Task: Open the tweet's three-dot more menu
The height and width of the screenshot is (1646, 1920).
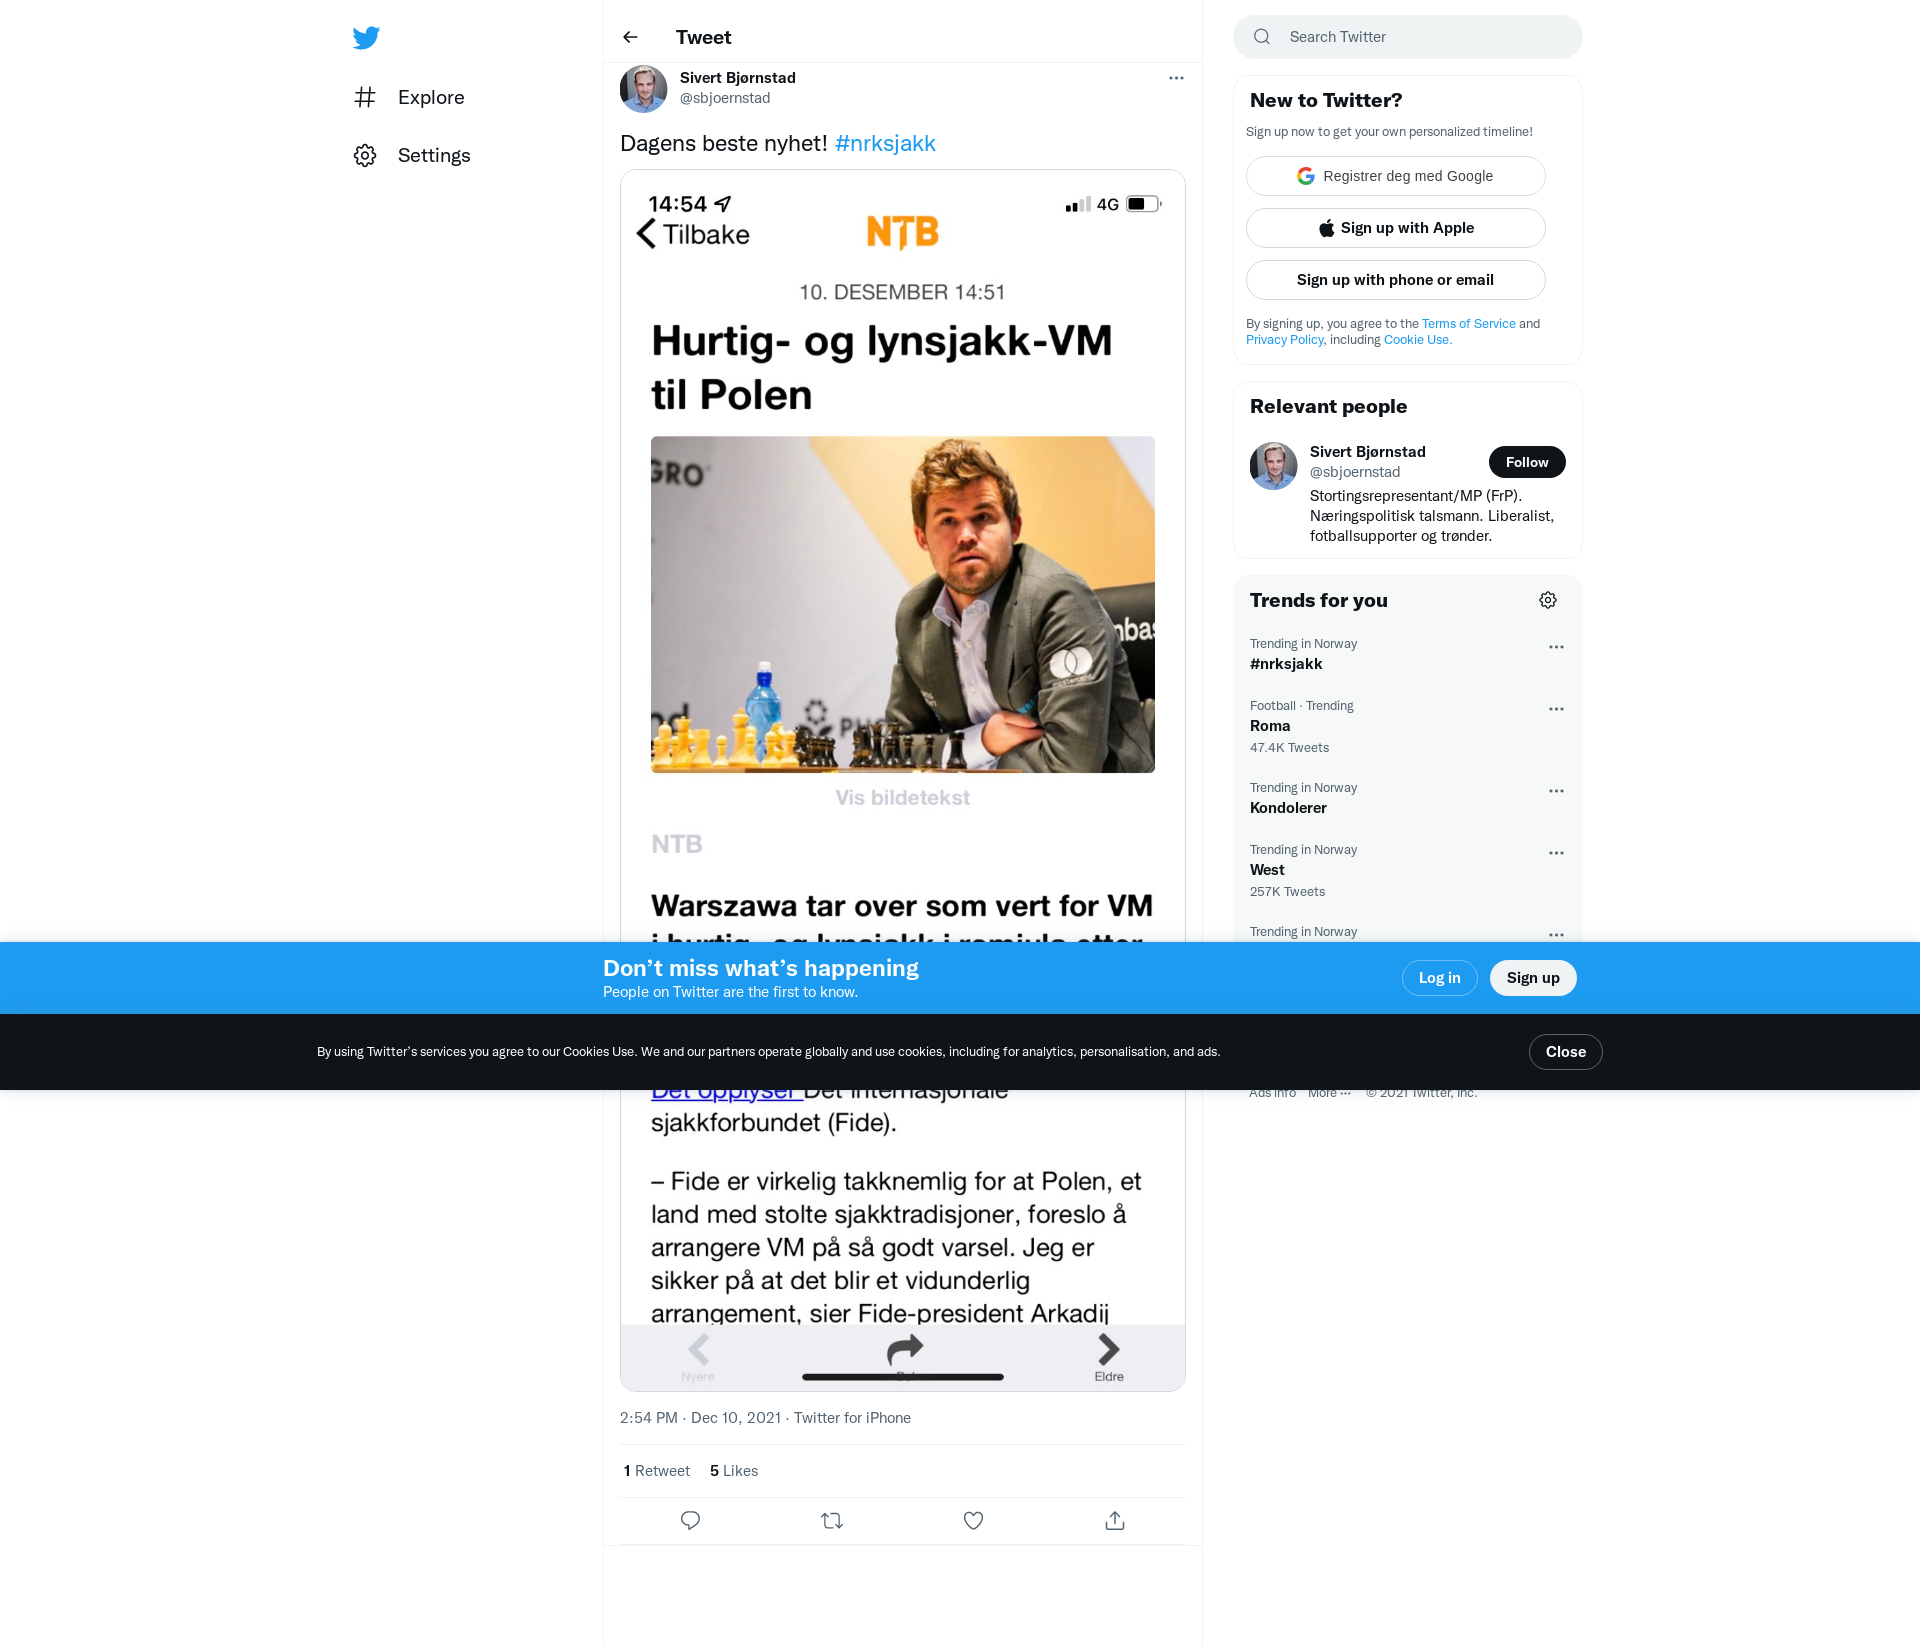Action: tap(1176, 78)
